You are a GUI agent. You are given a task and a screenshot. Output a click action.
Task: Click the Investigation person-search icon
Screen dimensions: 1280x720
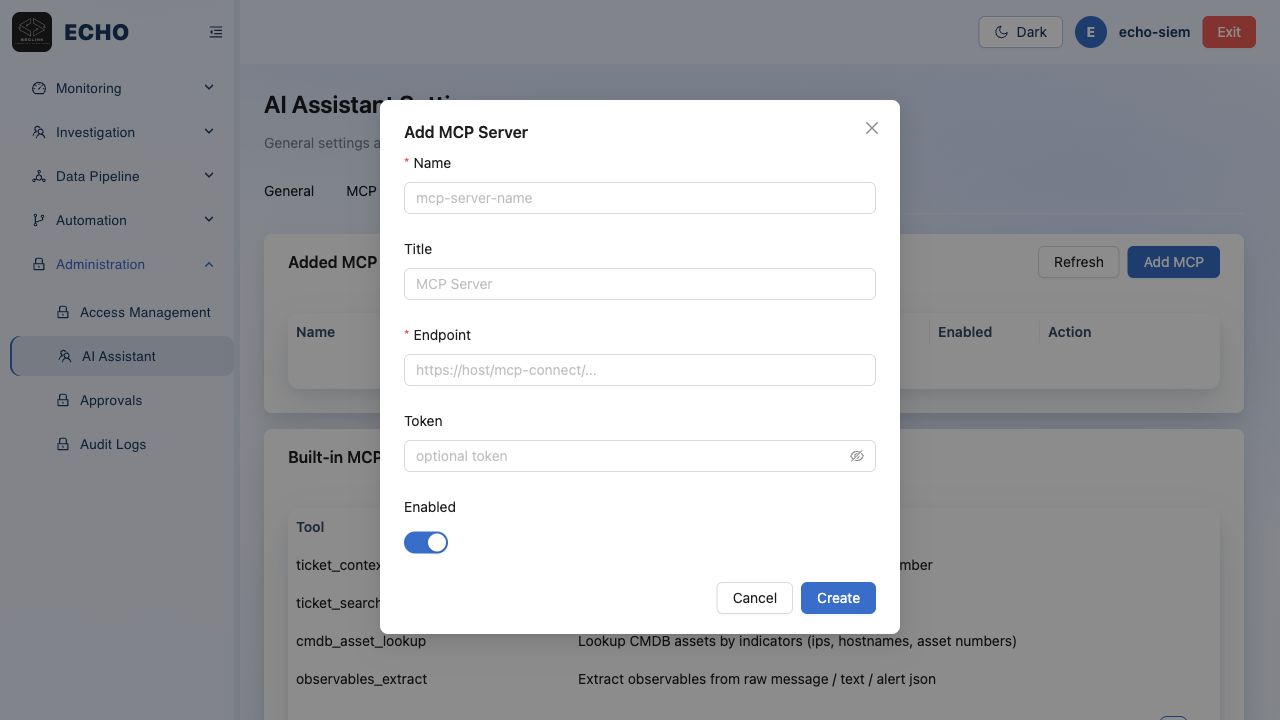(39, 132)
